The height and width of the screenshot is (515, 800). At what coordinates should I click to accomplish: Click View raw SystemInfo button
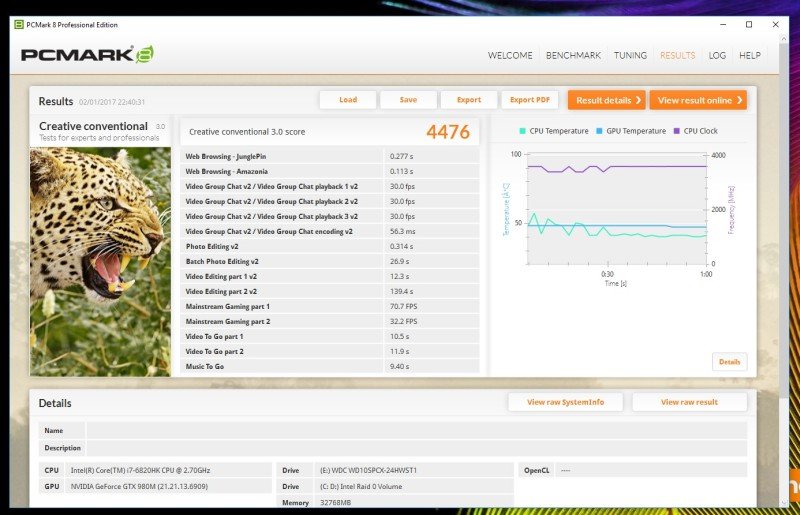566,402
